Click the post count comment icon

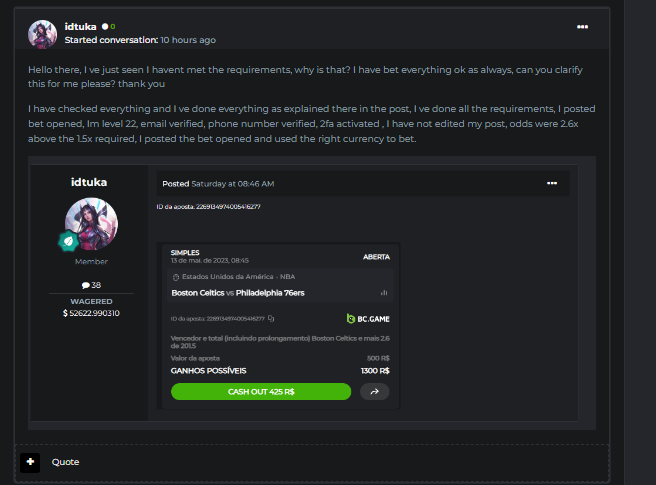(x=86, y=285)
